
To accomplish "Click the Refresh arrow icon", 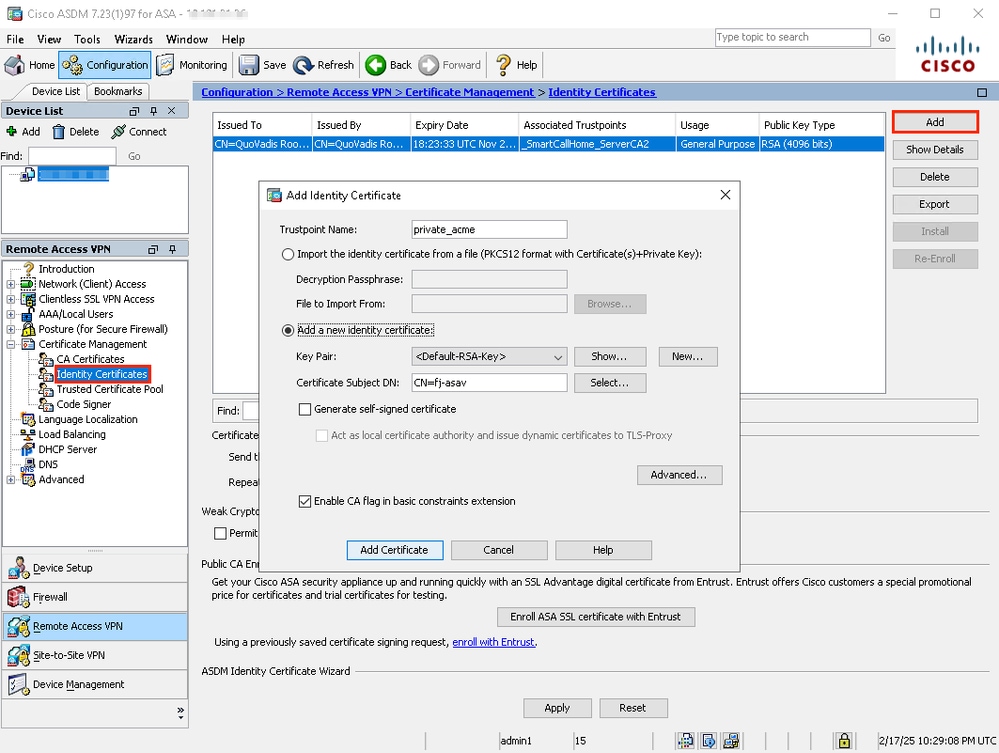I will tap(303, 65).
